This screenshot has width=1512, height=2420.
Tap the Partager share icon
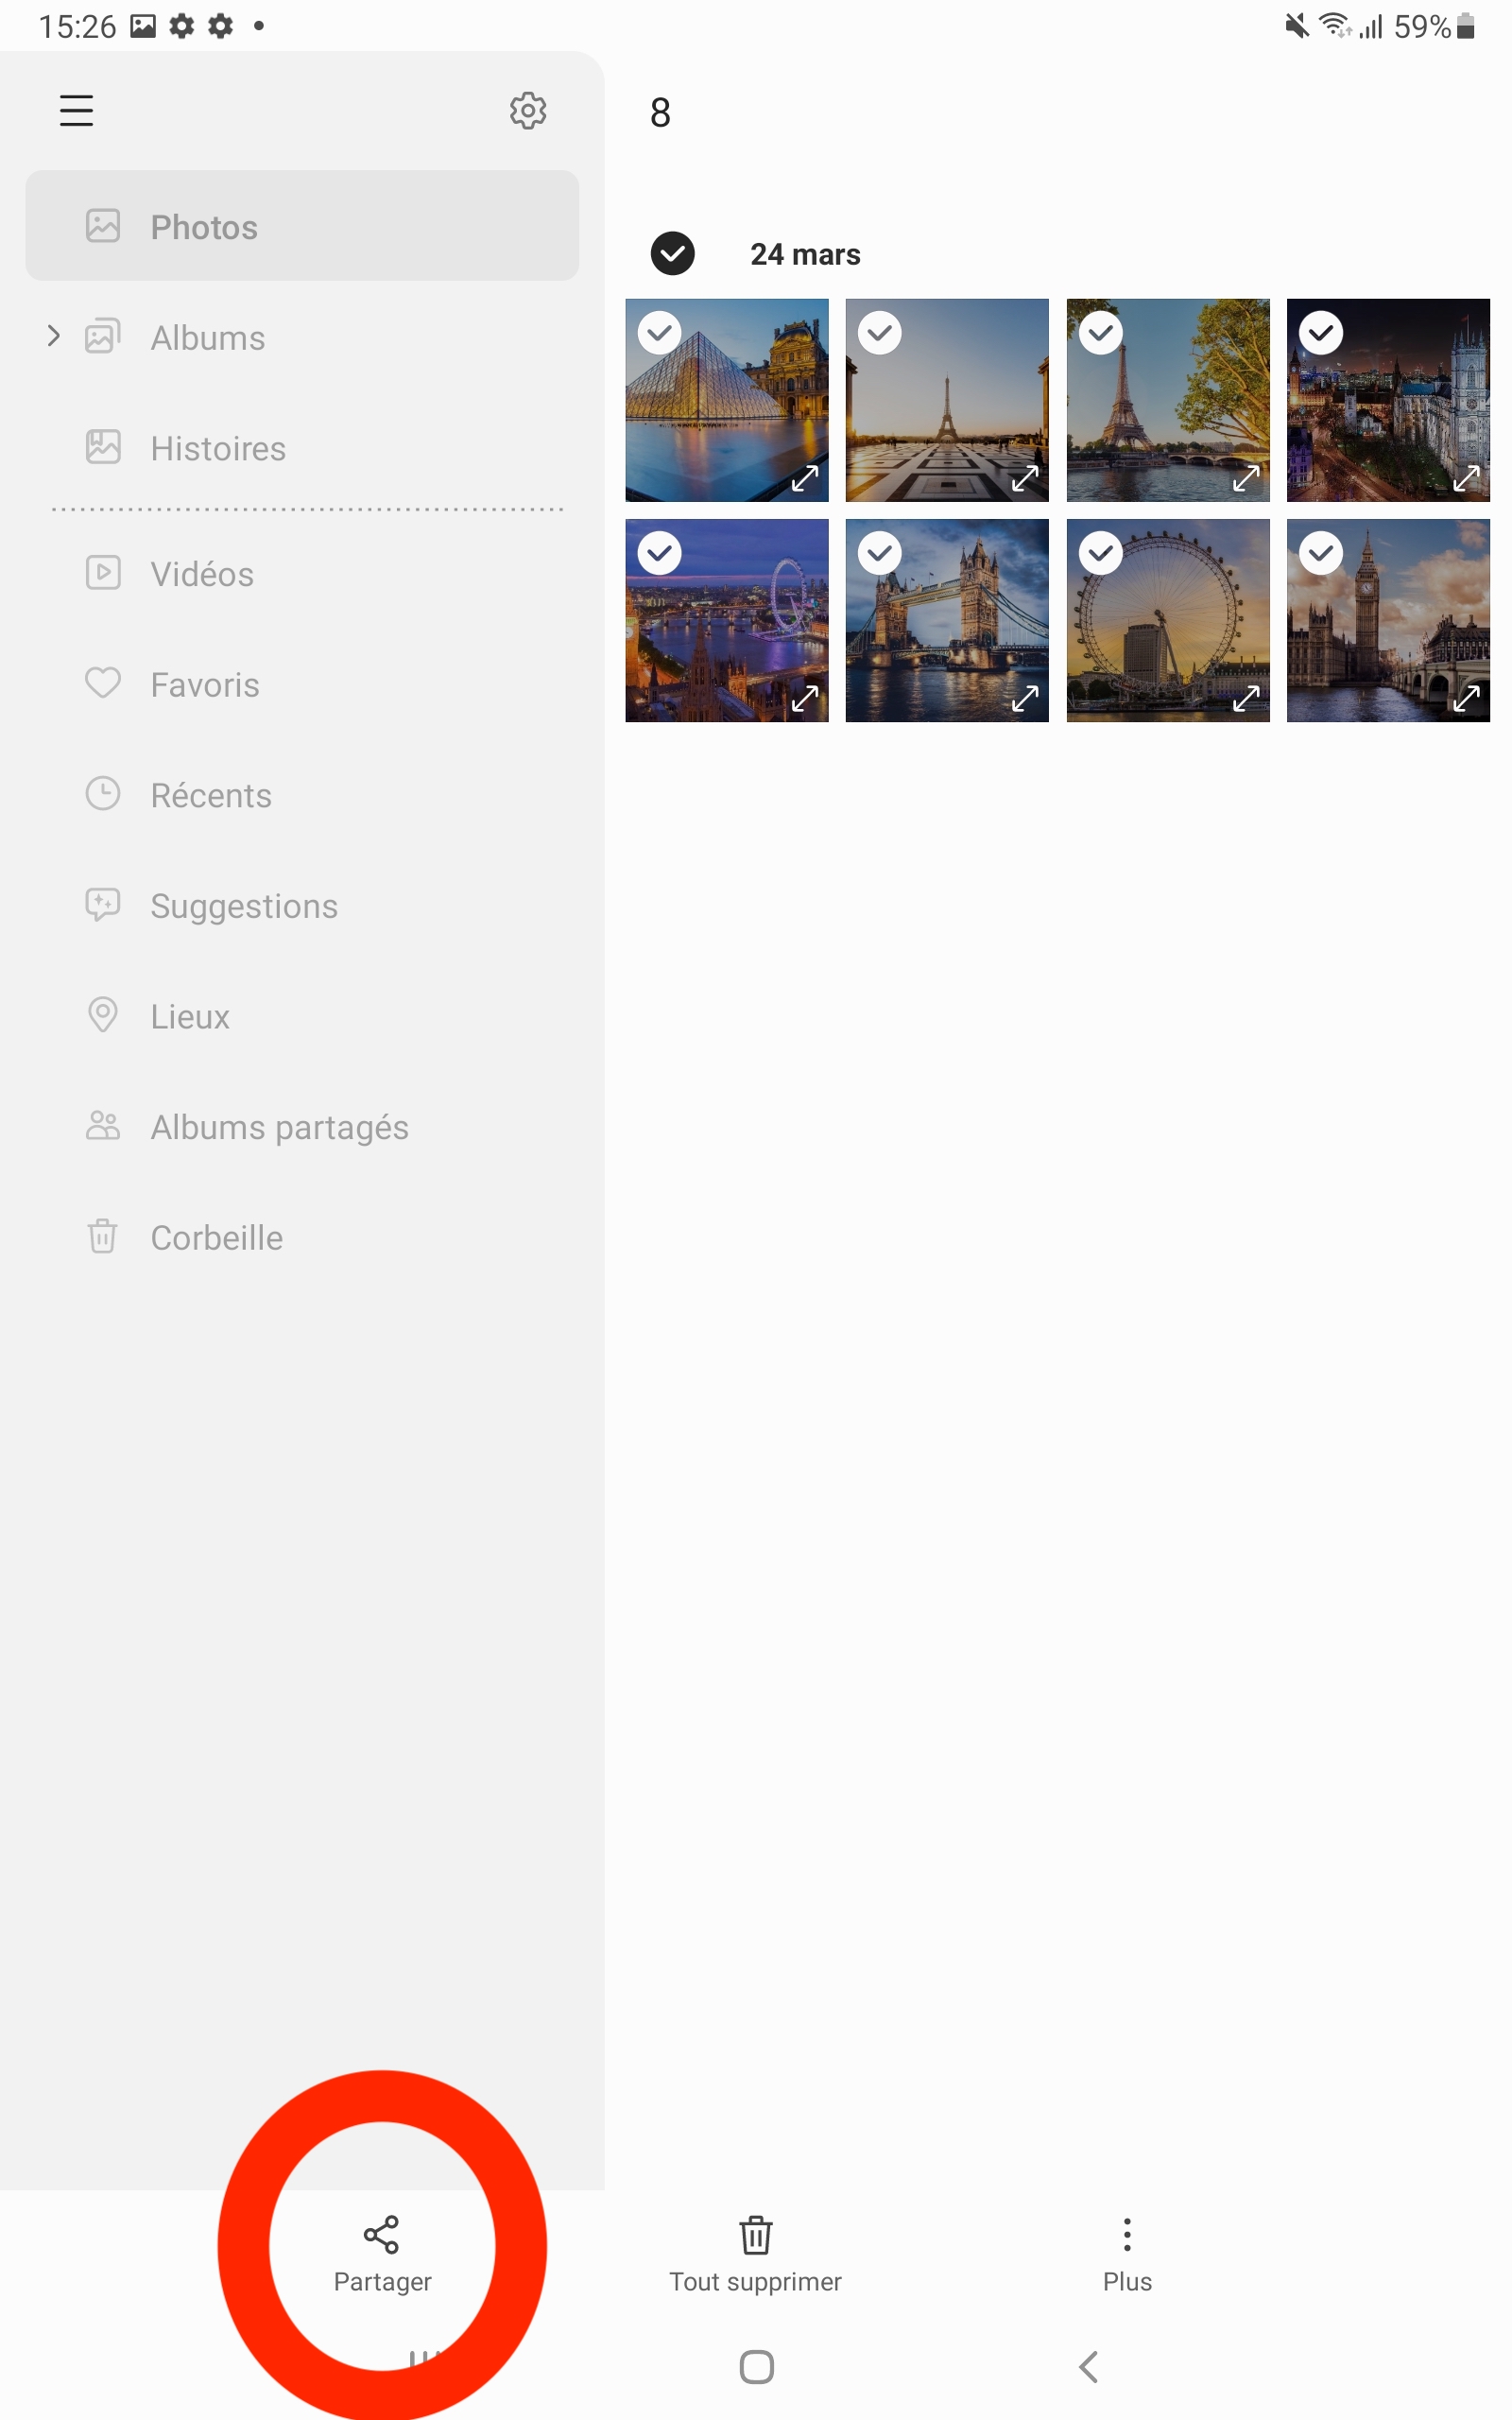pos(381,2236)
